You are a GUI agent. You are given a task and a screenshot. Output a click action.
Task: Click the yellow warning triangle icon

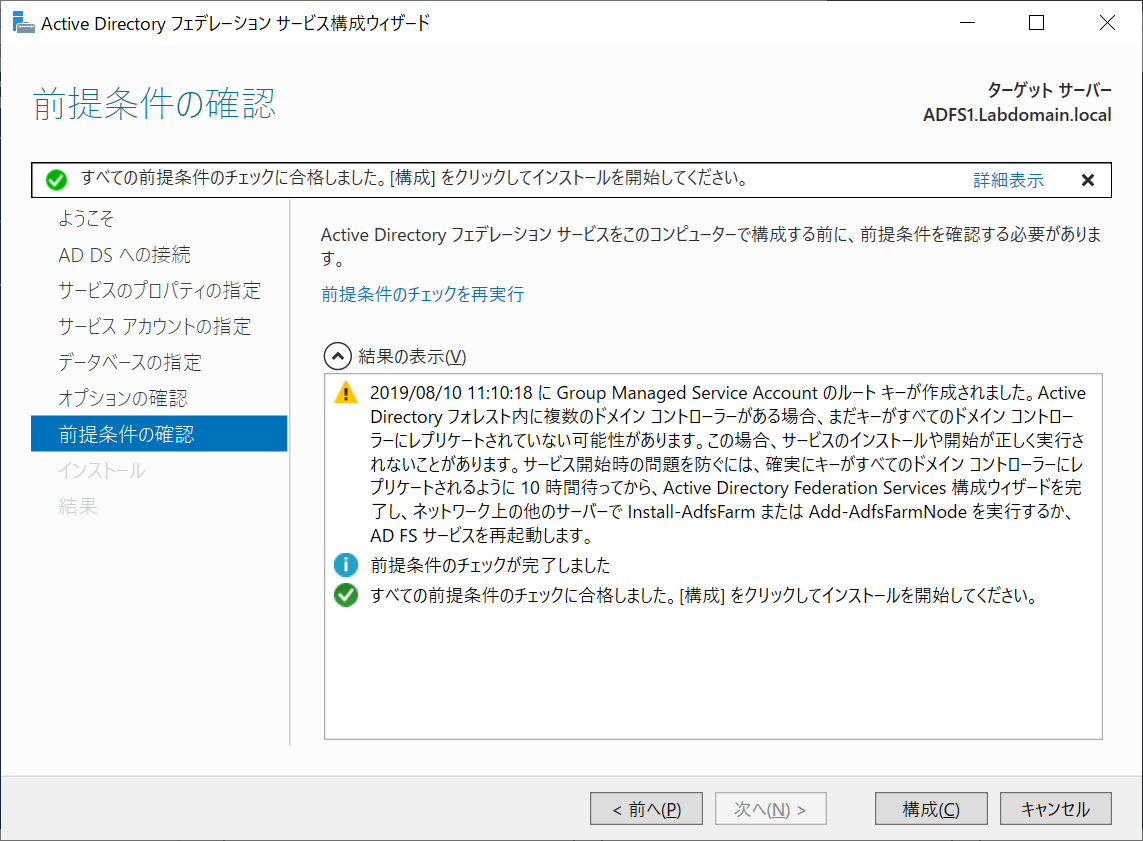[x=346, y=392]
